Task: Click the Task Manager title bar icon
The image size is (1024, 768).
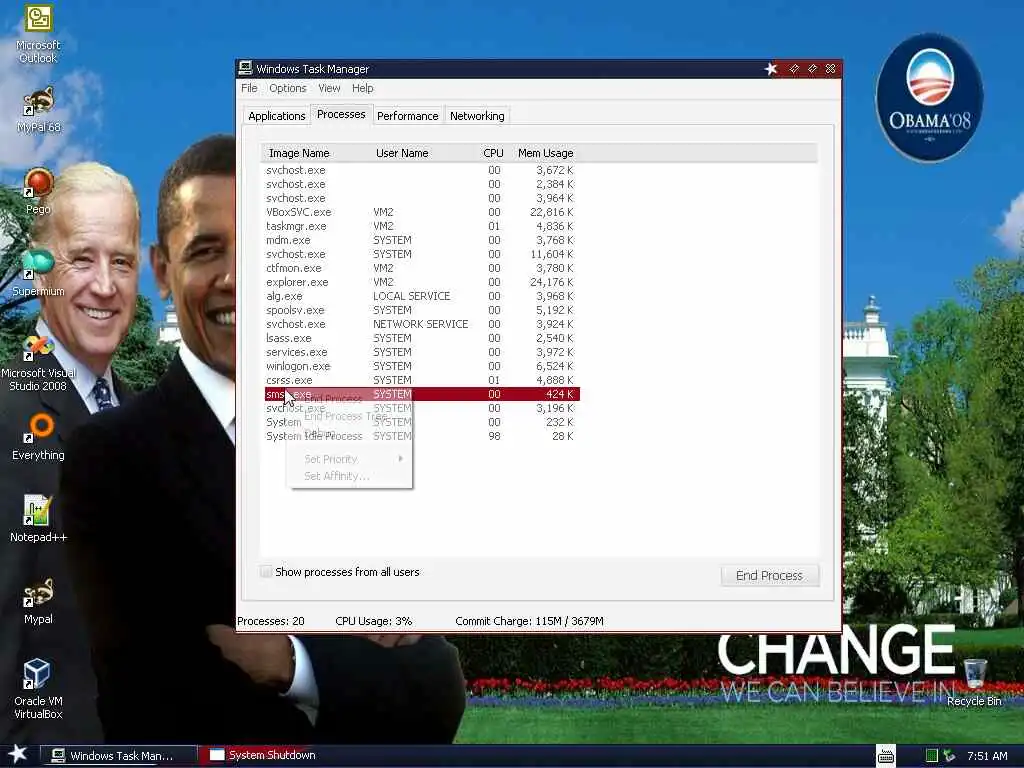Action: 246,68
